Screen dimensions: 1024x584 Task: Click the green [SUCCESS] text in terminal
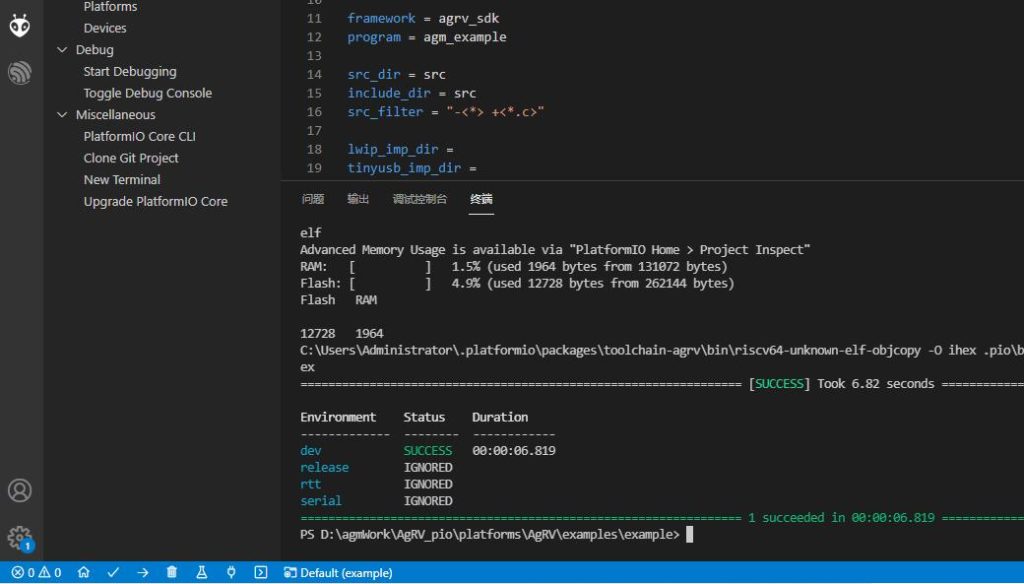pyautogui.click(x=779, y=384)
